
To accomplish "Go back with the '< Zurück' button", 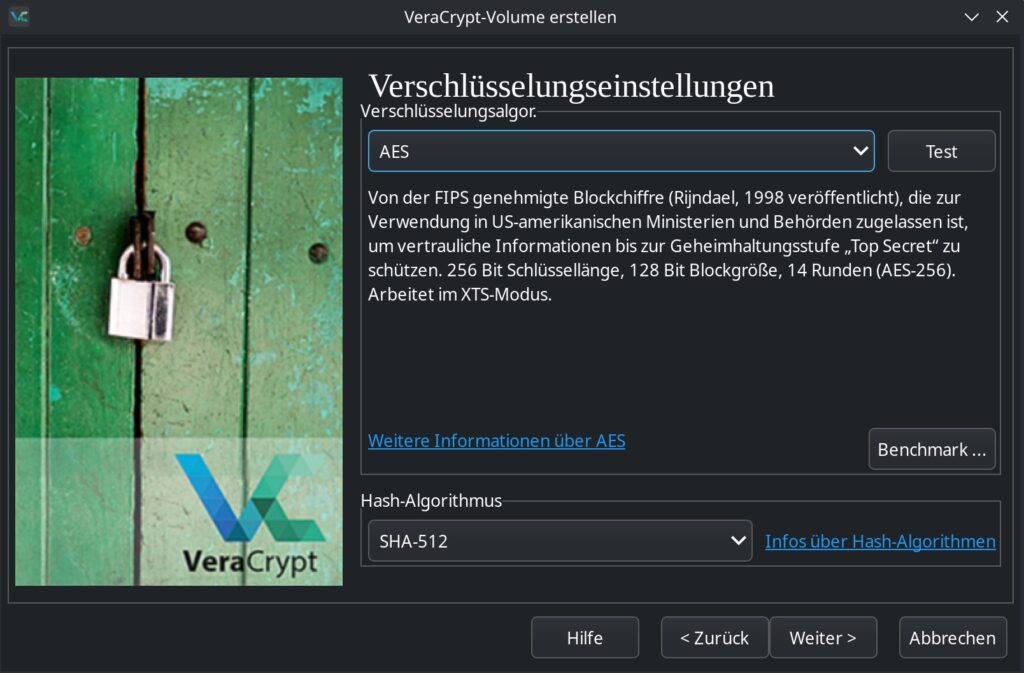I will (714, 638).
